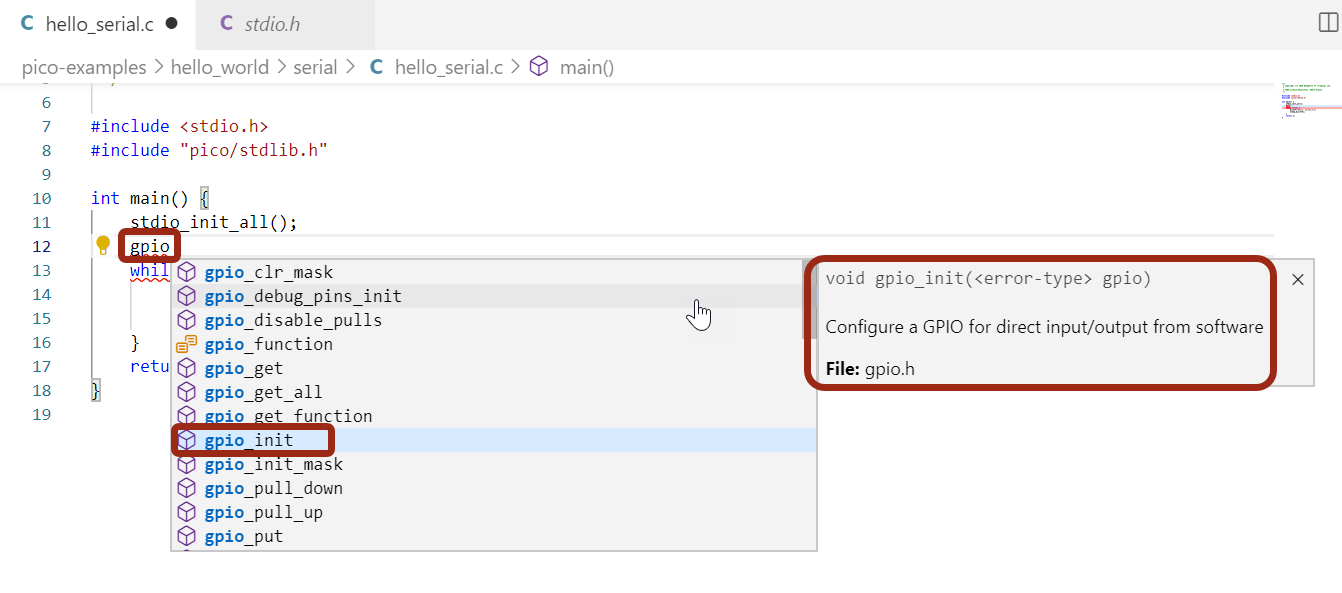Pick gpio_pull_down autocomplete suggestion
This screenshot has width=1342, height=593.
(273, 488)
